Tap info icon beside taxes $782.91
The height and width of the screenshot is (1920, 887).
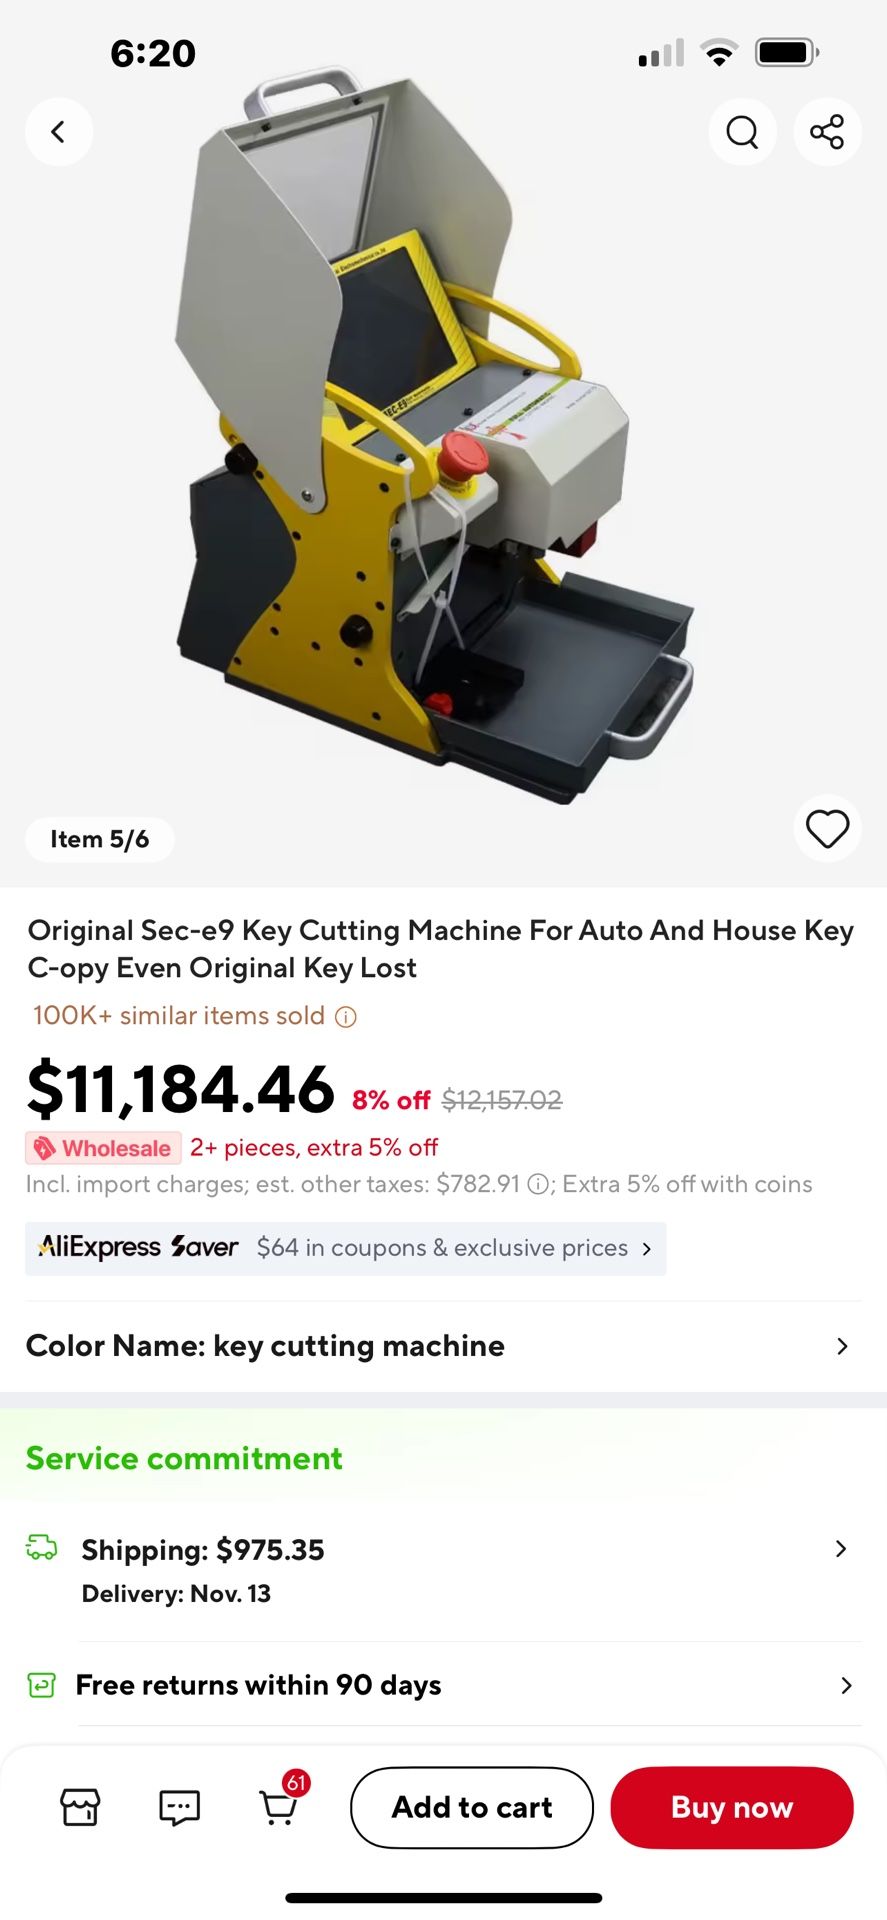(538, 1185)
